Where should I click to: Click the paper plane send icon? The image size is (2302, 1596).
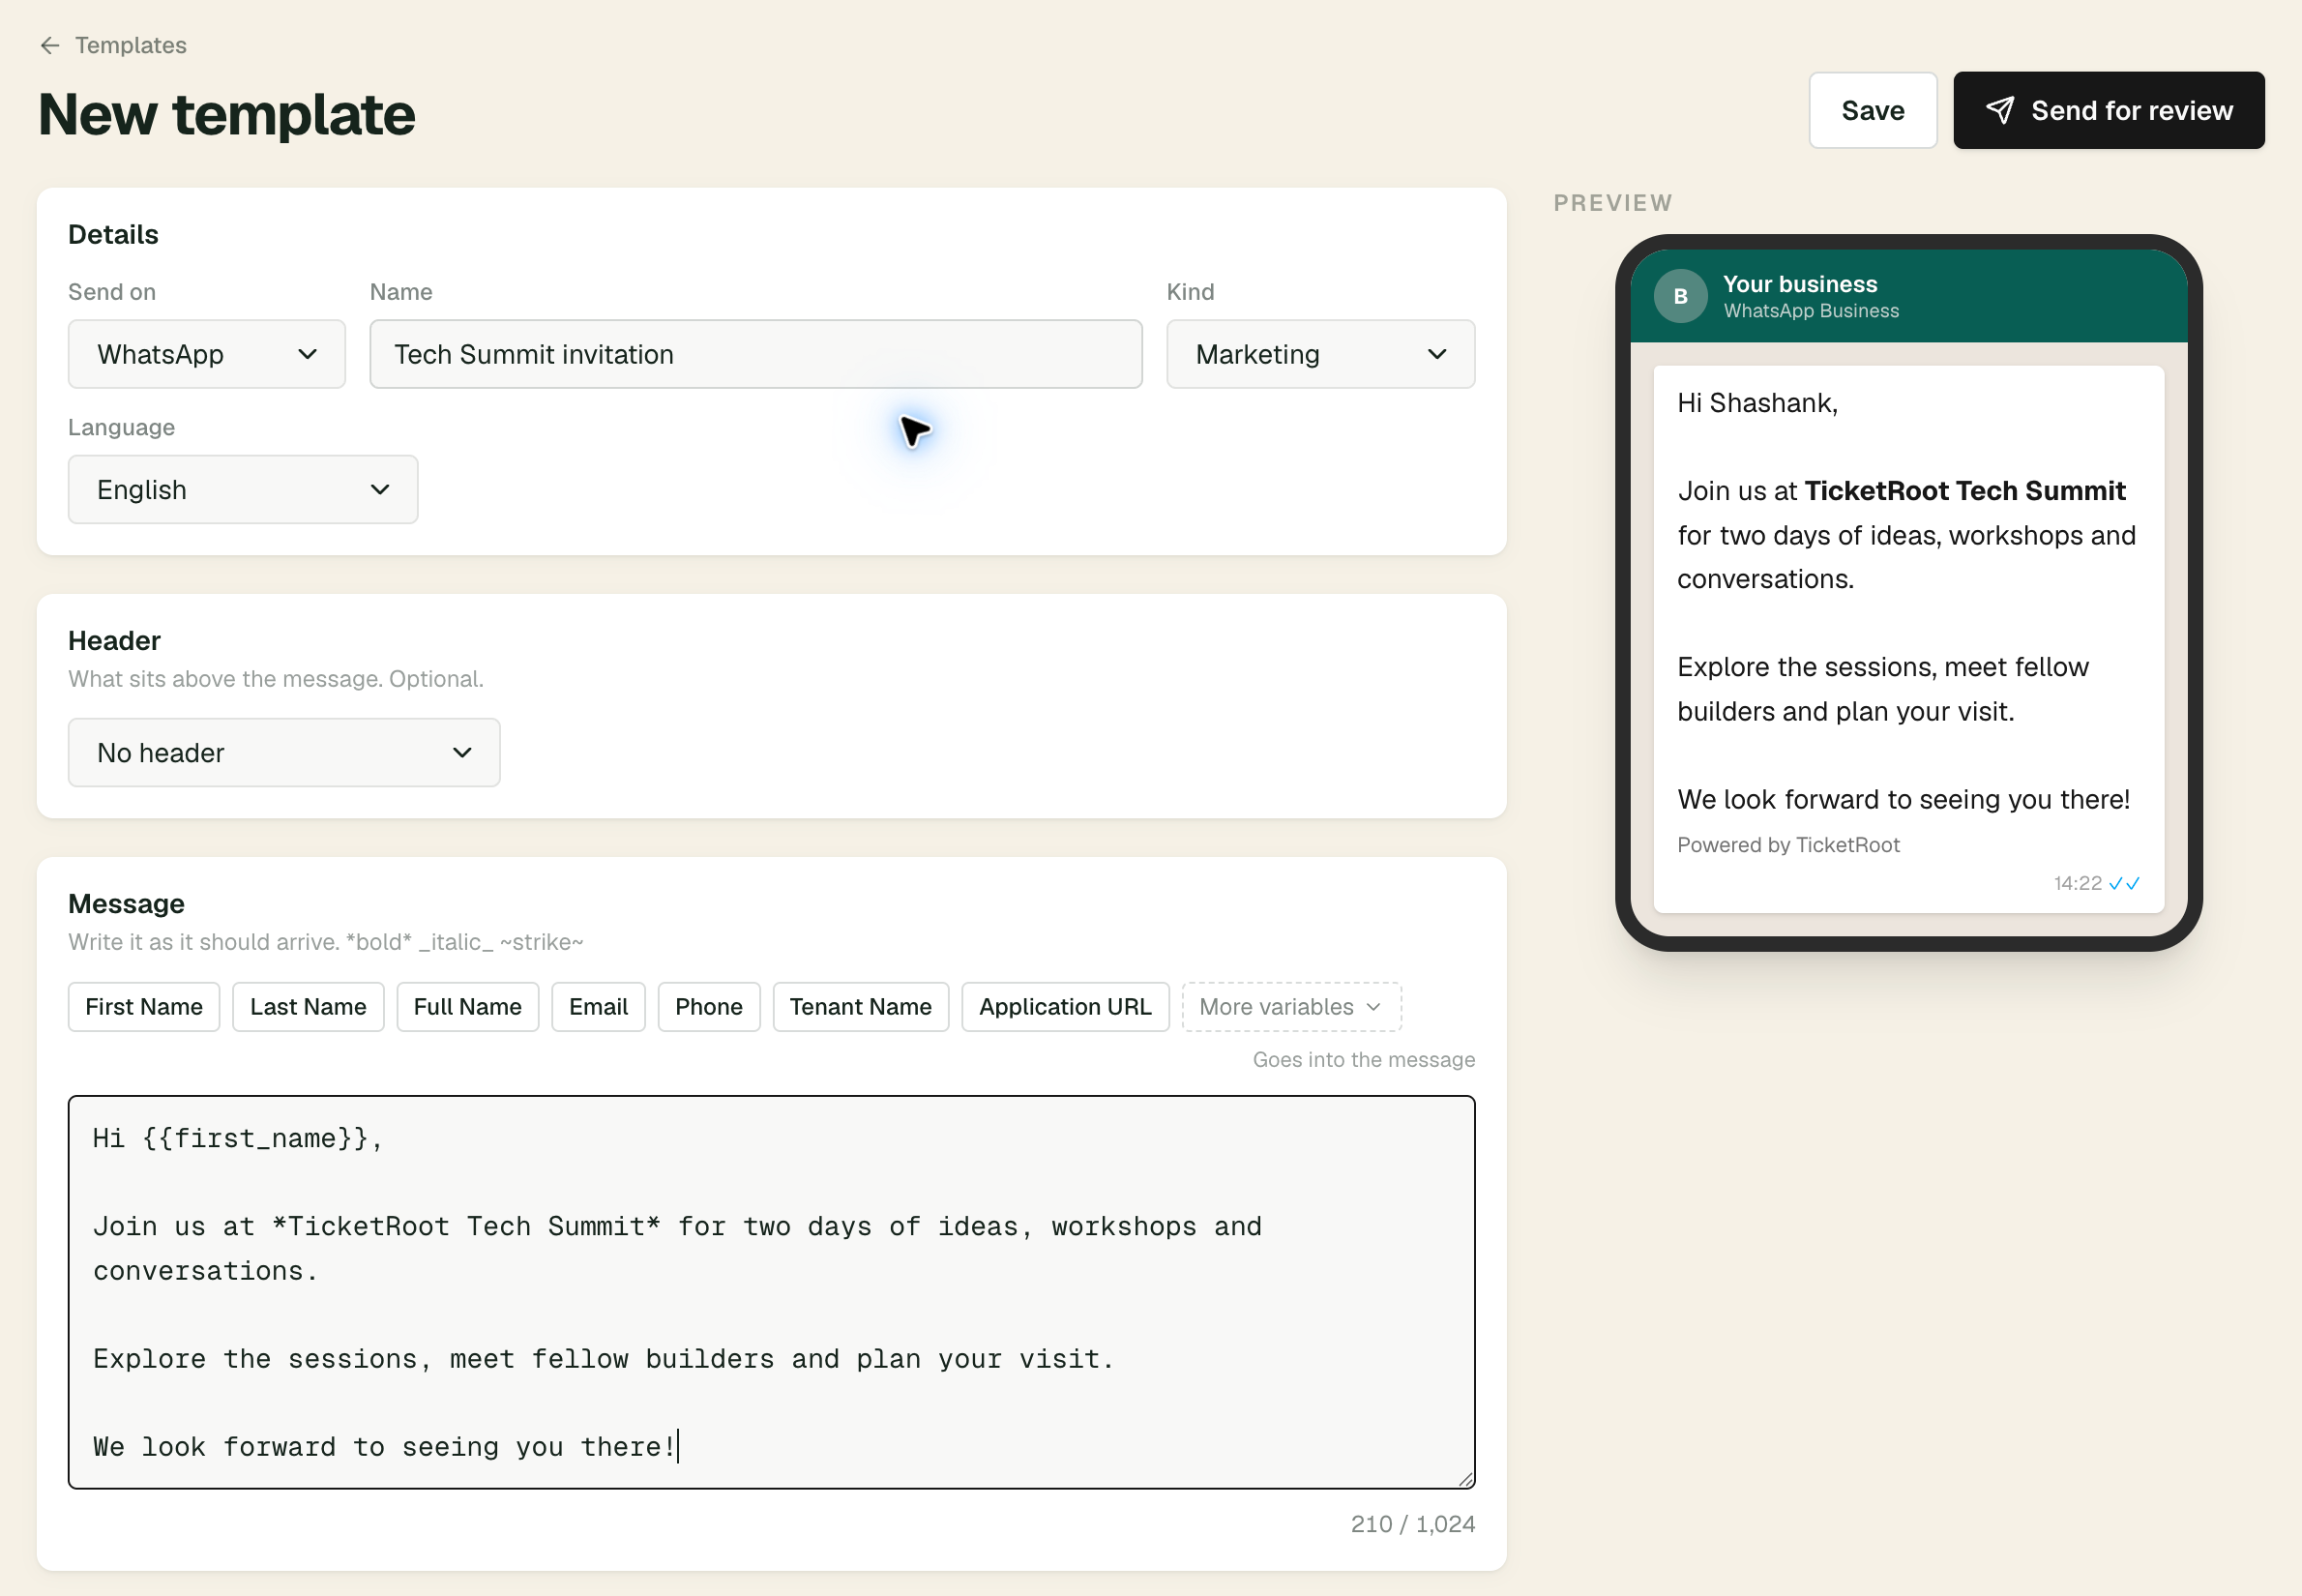(1999, 110)
